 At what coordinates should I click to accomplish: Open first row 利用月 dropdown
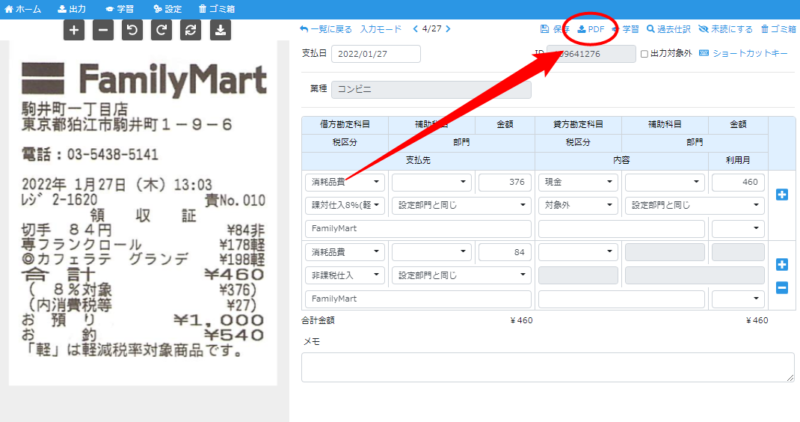coord(738,229)
